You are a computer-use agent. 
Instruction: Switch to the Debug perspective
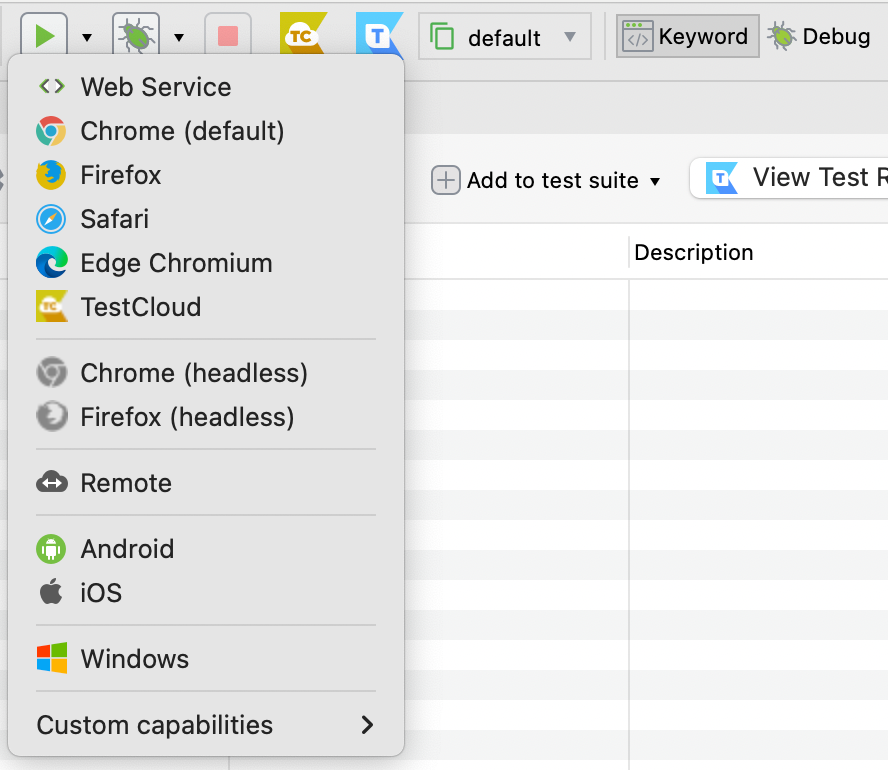[819, 36]
